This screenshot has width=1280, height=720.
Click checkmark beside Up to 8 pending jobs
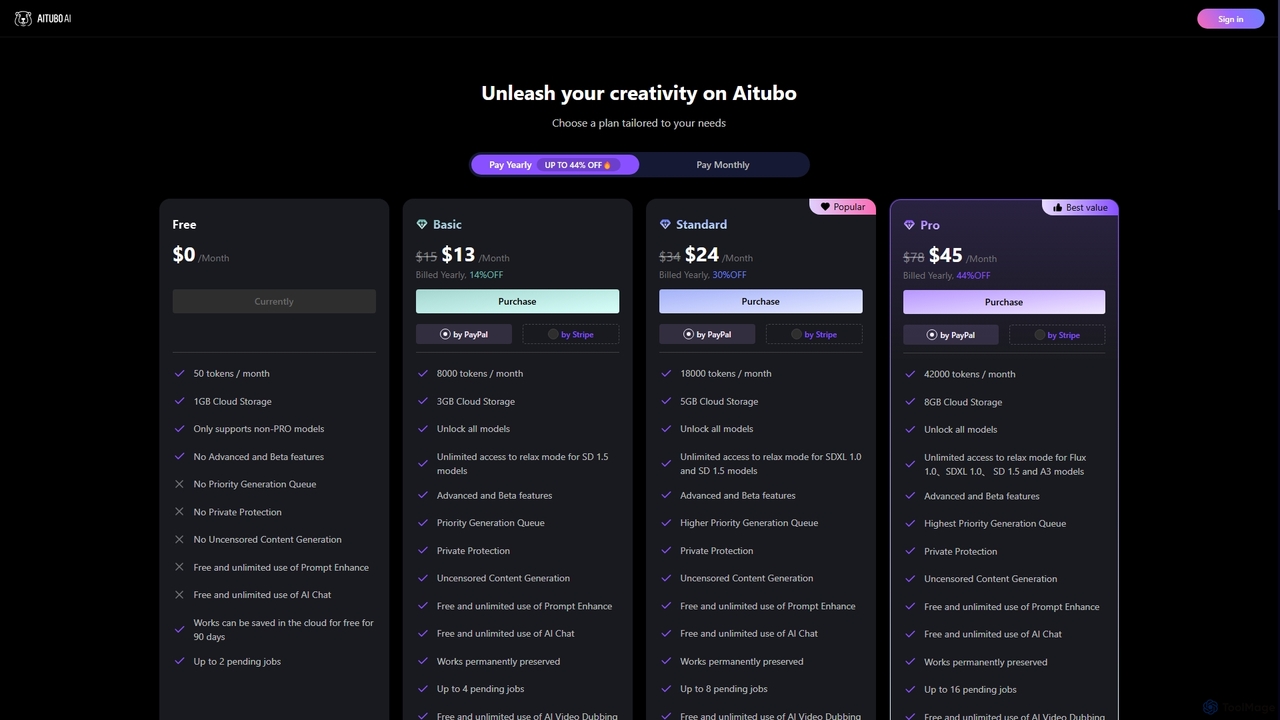[666, 689]
